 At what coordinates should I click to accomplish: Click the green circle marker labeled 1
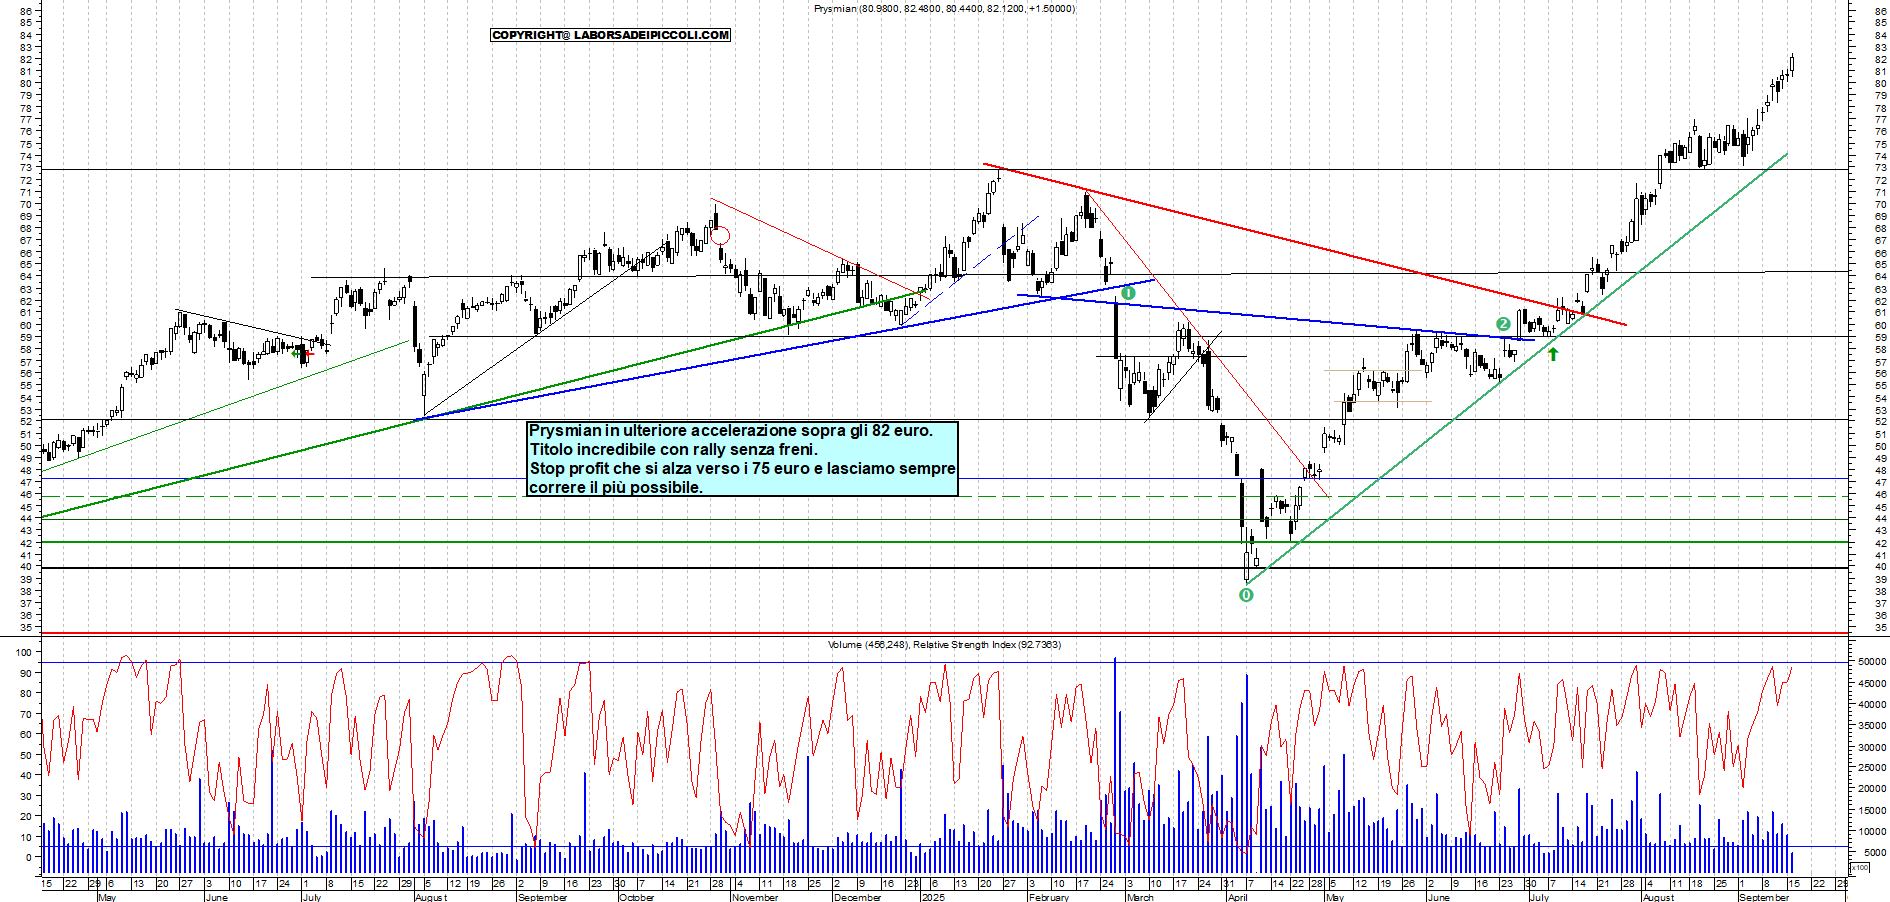(1128, 293)
